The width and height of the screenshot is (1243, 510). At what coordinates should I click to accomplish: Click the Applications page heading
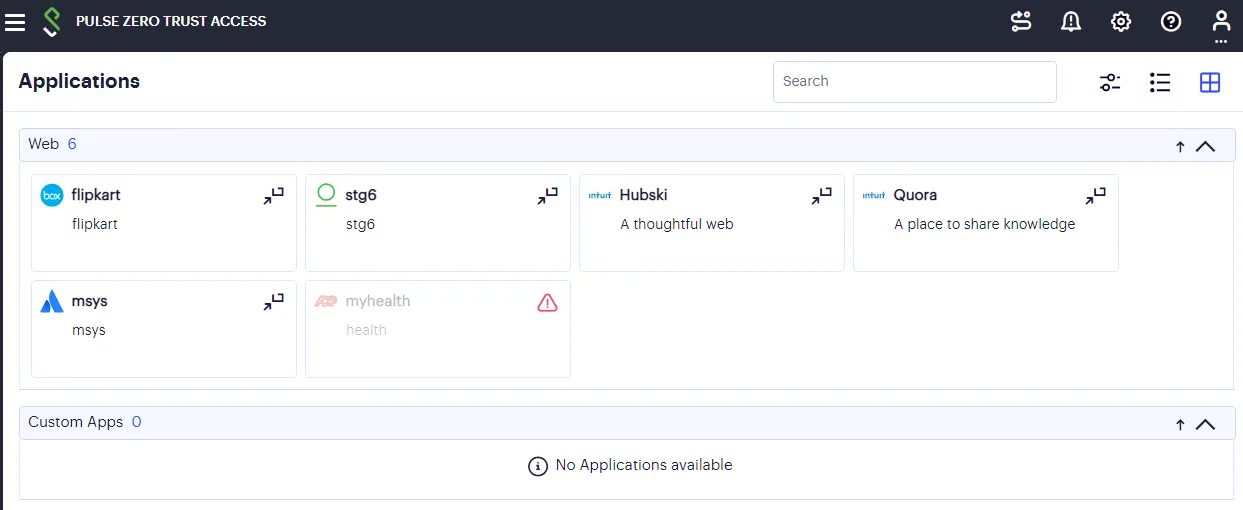click(x=79, y=81)
